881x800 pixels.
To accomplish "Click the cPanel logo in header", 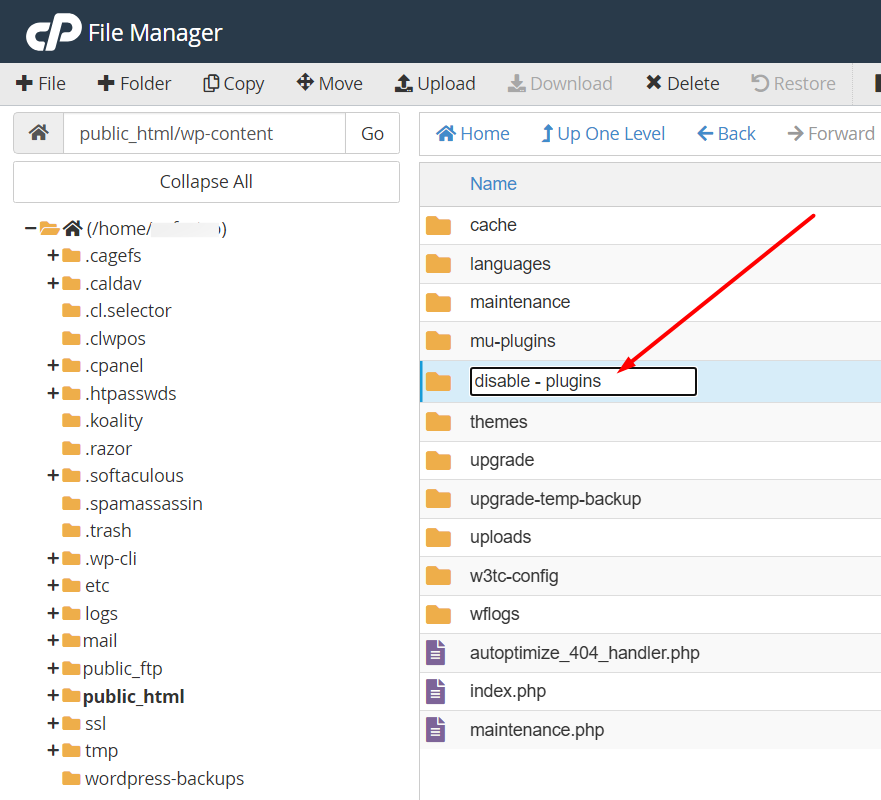I will tap(54, 31).
